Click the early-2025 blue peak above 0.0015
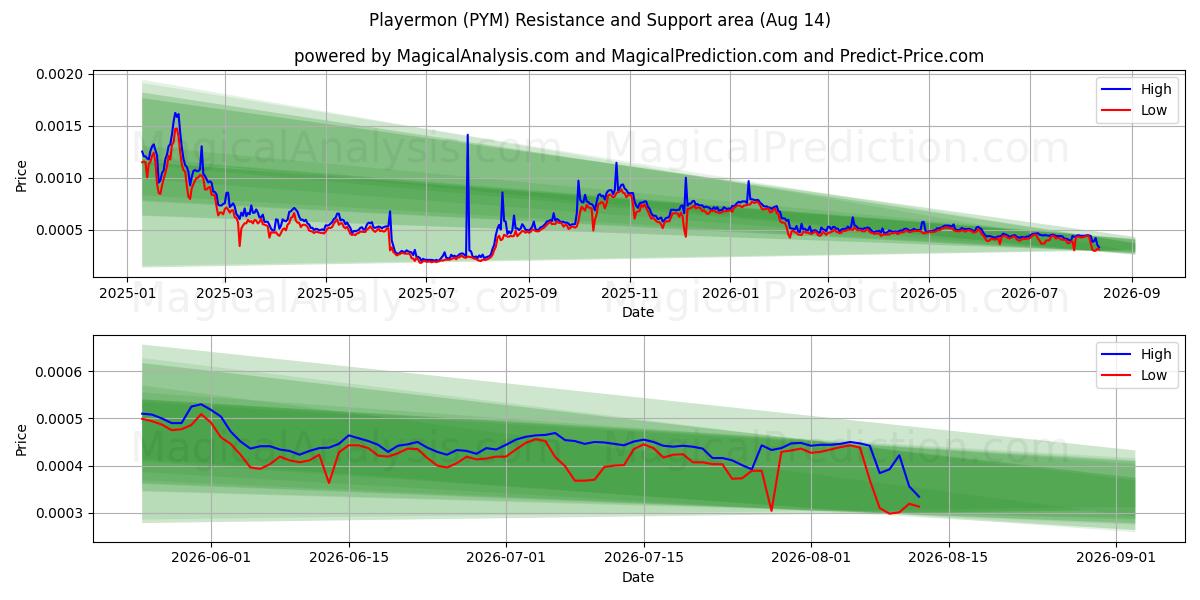 176,115
